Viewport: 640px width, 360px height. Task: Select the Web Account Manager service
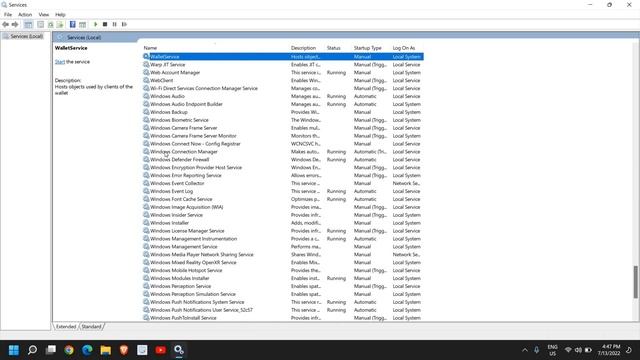pos(283,73)
